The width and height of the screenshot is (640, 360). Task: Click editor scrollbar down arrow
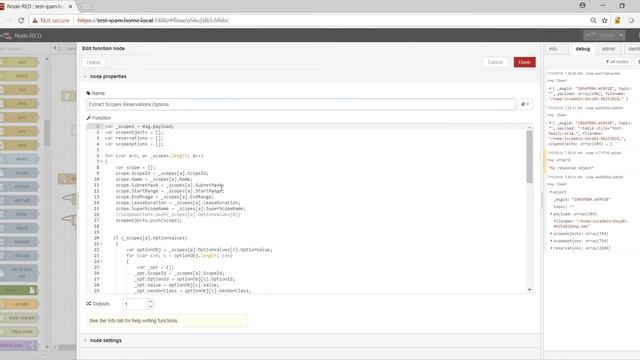tap(529, 290)
